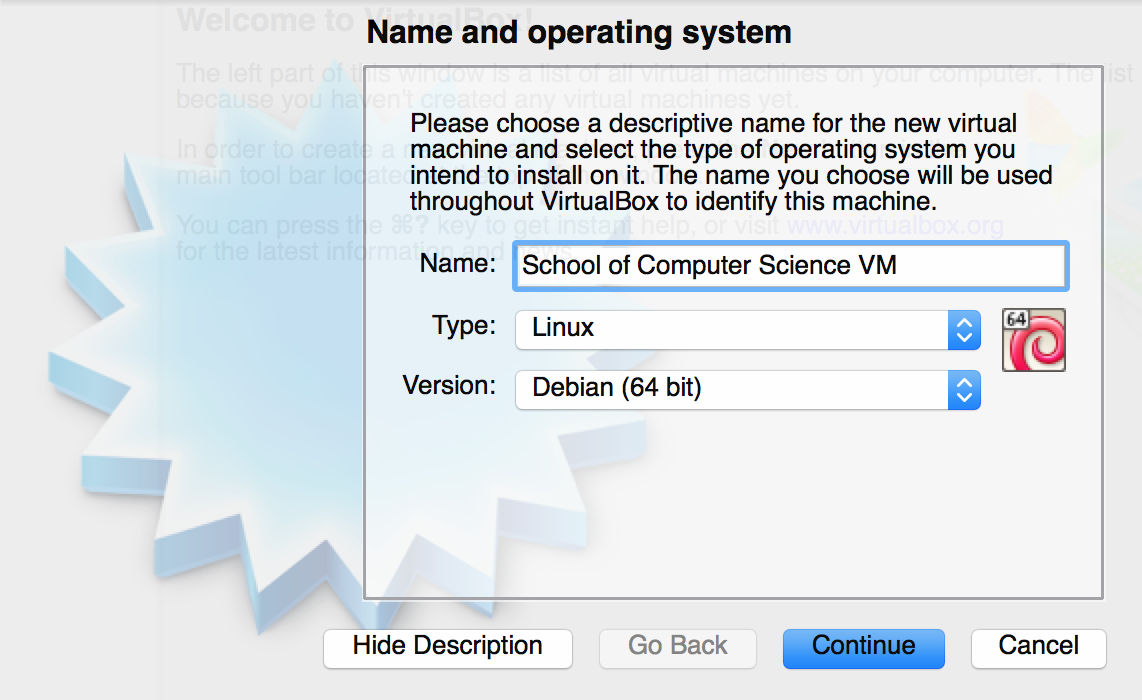The height and width of the screenshot is (700, 1142).
Task: Click Continue to proceed
Action: coord(863,647)
